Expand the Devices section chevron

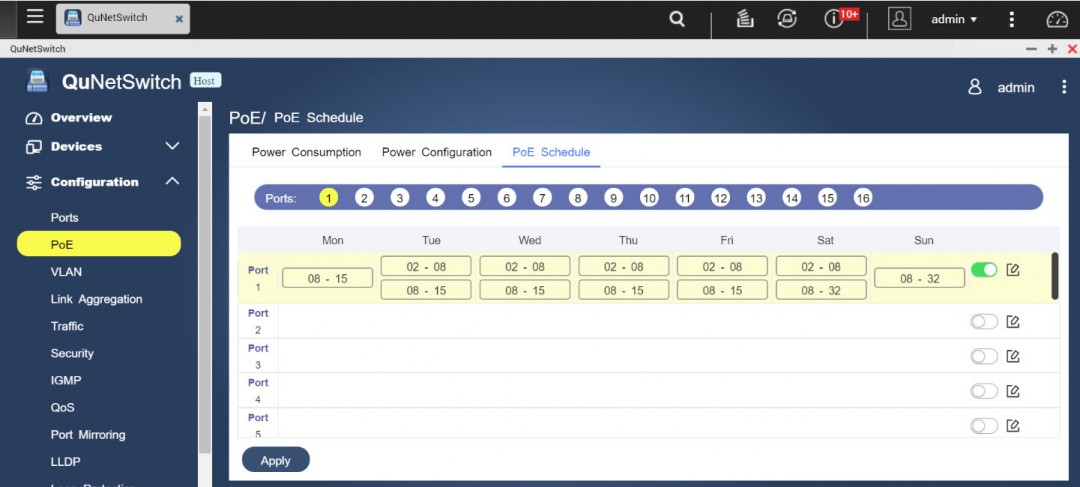pos(172,146)
